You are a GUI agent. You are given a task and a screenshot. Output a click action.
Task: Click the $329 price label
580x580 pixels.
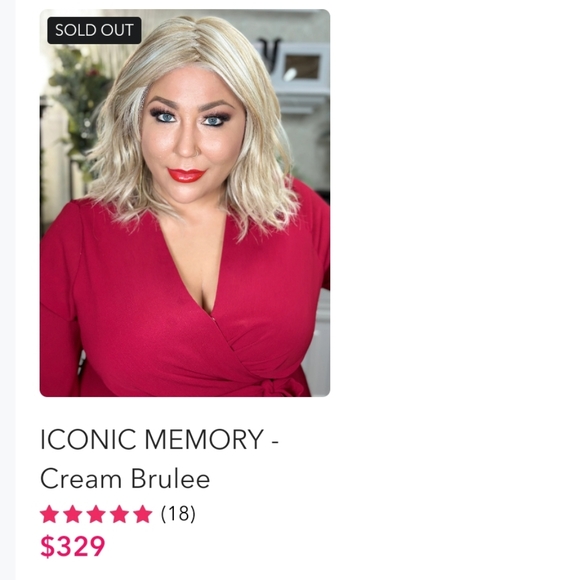click(72, 546)
